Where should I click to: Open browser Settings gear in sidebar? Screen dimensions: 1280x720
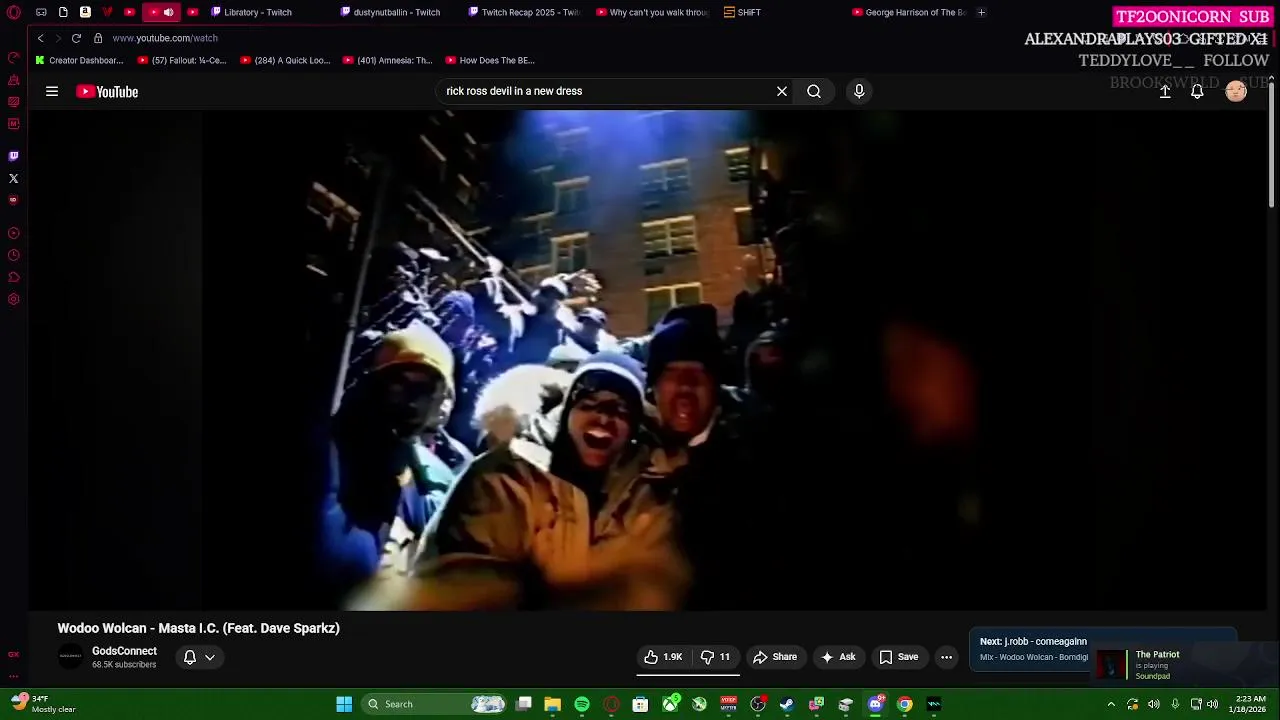point(13,299)
